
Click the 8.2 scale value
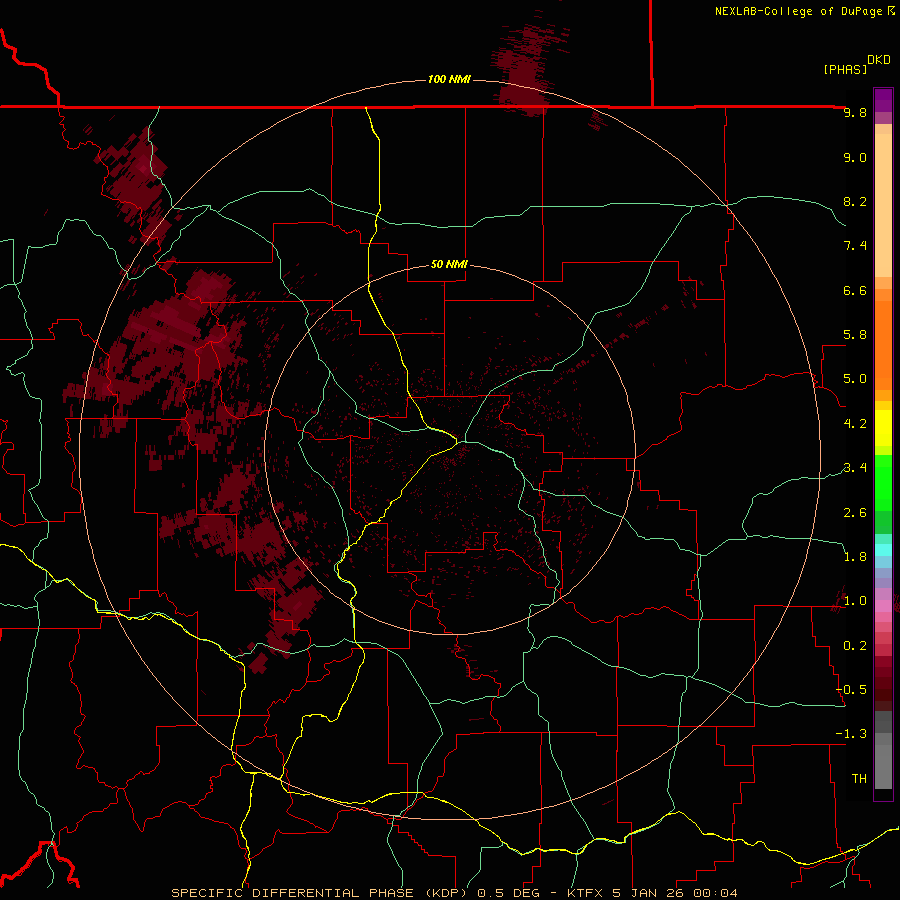(855, 201)
